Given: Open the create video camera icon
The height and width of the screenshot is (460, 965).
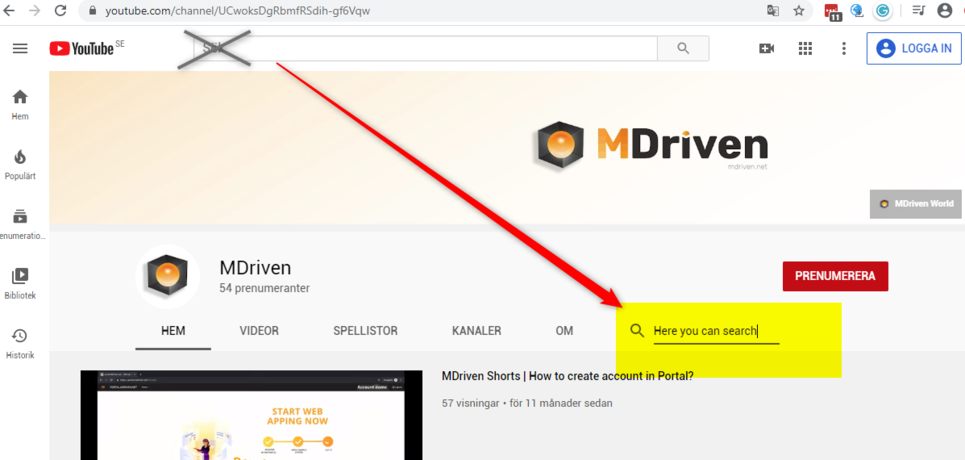Looking at the screenshot, I should coord(766,49).
